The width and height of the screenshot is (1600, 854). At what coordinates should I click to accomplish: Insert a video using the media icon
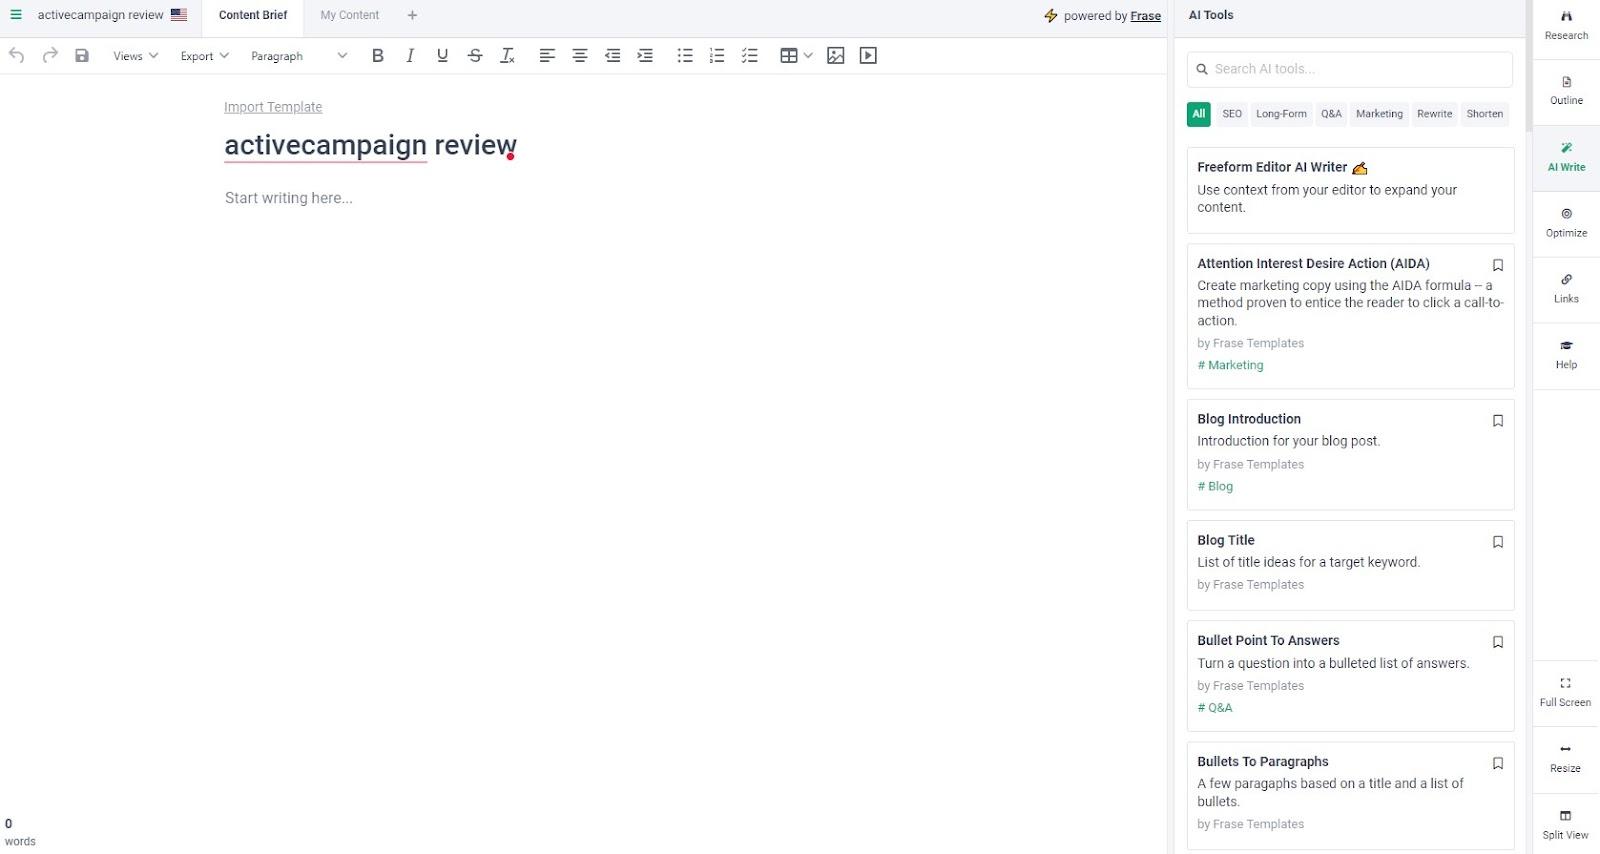tap(868, 56)
